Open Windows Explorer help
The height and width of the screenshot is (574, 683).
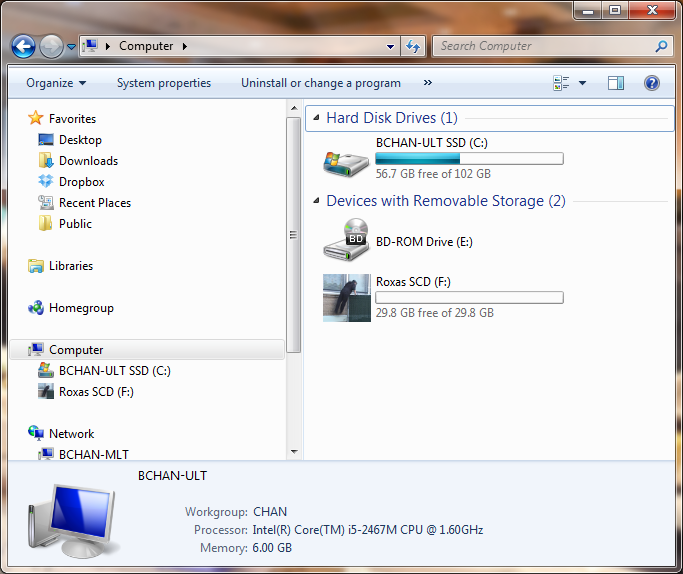(652, 83)
